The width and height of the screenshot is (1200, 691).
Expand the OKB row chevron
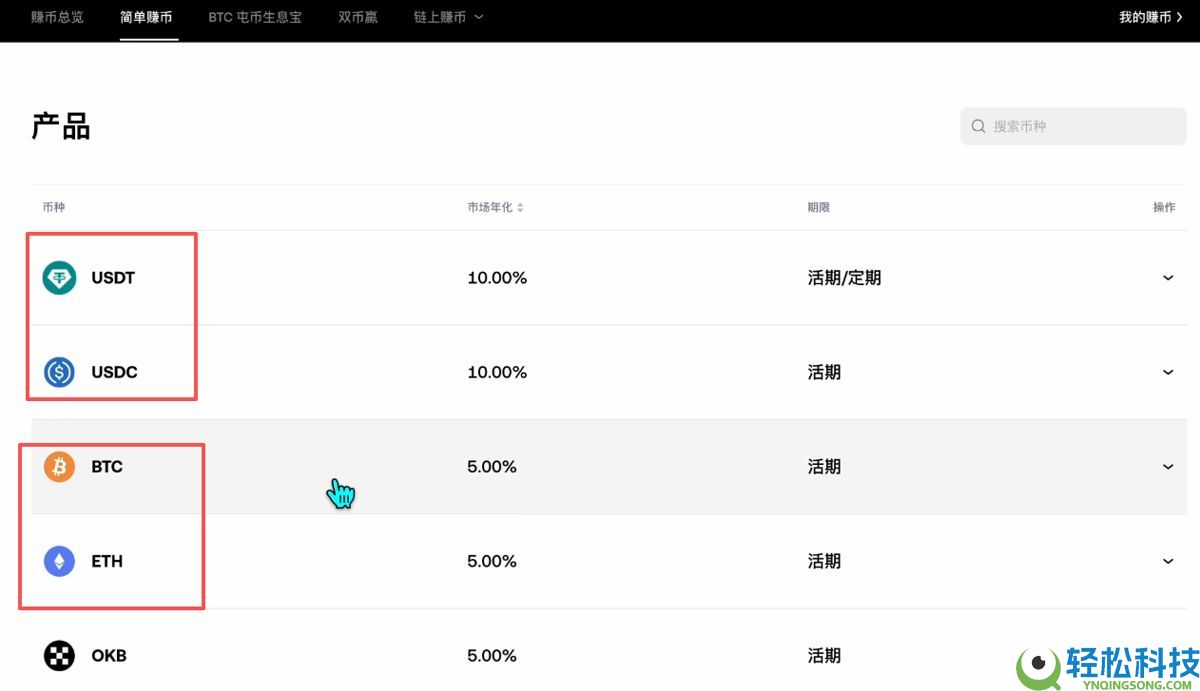click(1168, 655)
